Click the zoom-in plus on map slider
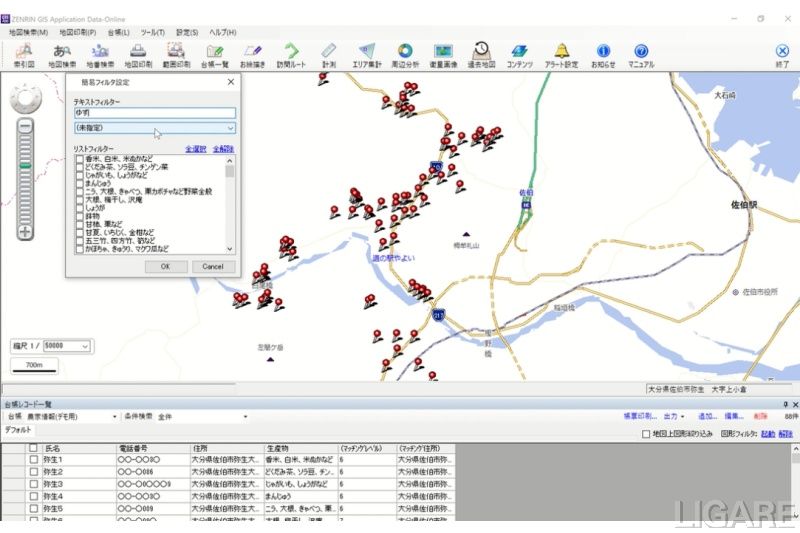 [x=25, y=231]
